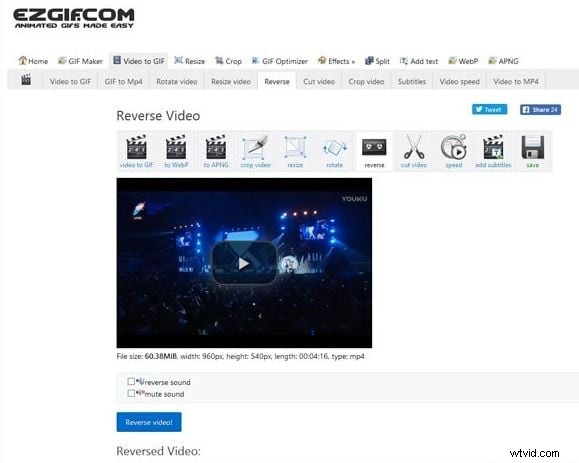The image size is (579, 463).
Task: Click the EZGIF.COM logo
Action: (74, 18)
